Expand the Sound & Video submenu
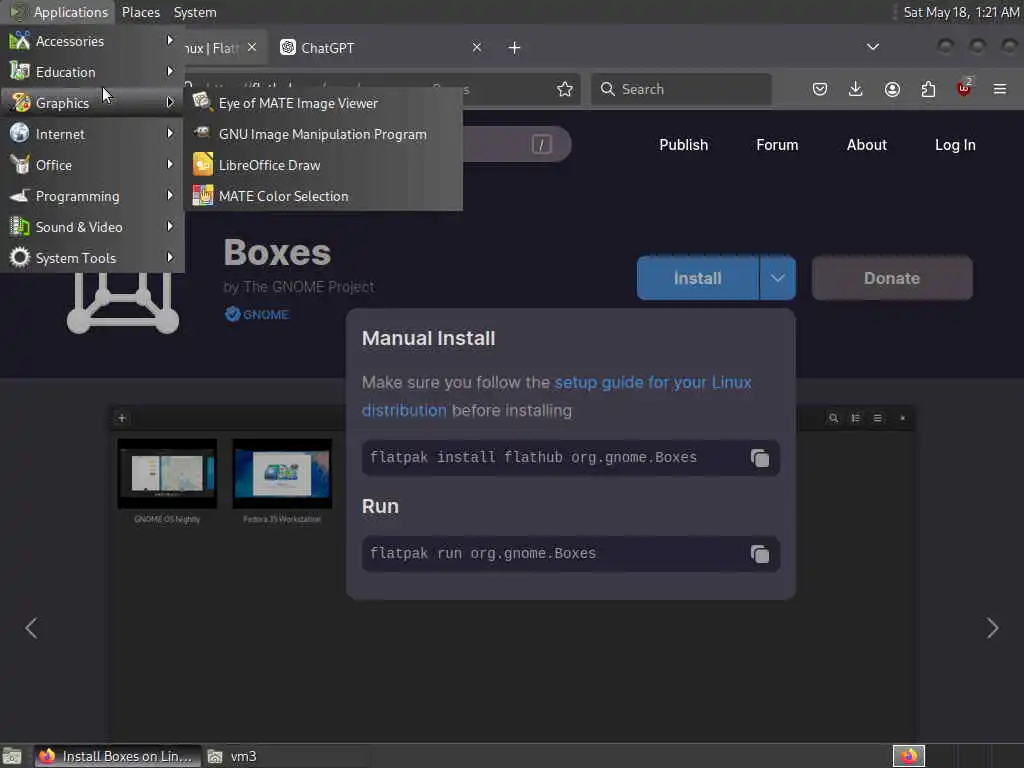The width and height of the screenshot is (1024, 768). pyautogui.click(x=91, y=227)
